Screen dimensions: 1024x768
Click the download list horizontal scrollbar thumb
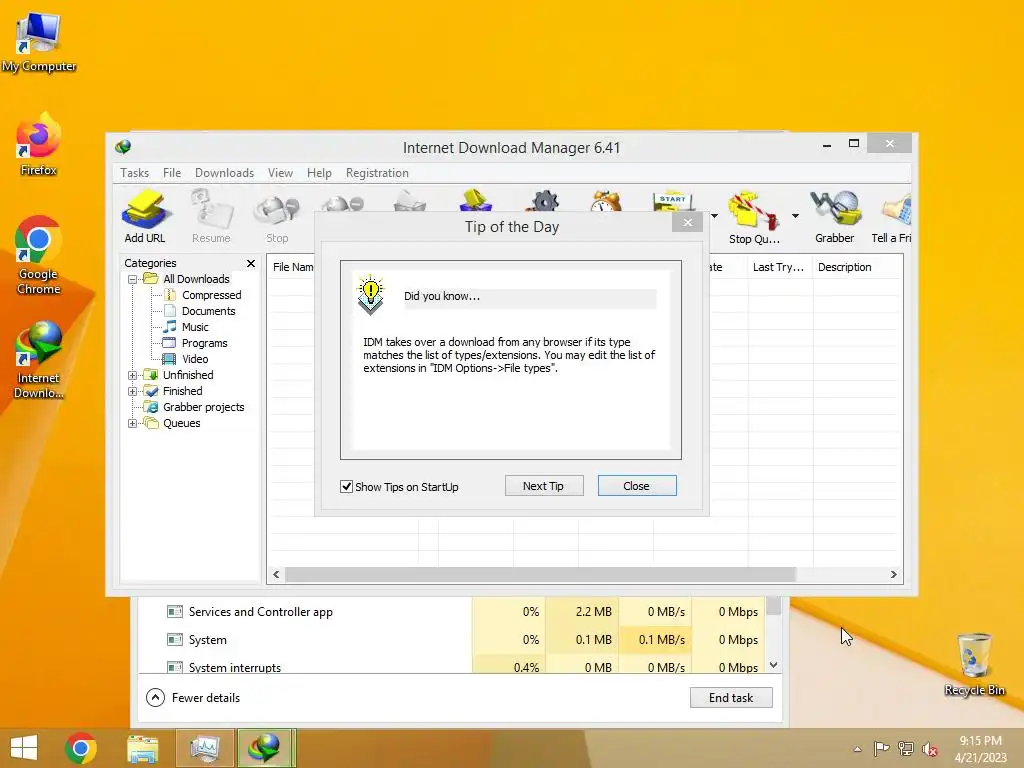coord(540,575)
